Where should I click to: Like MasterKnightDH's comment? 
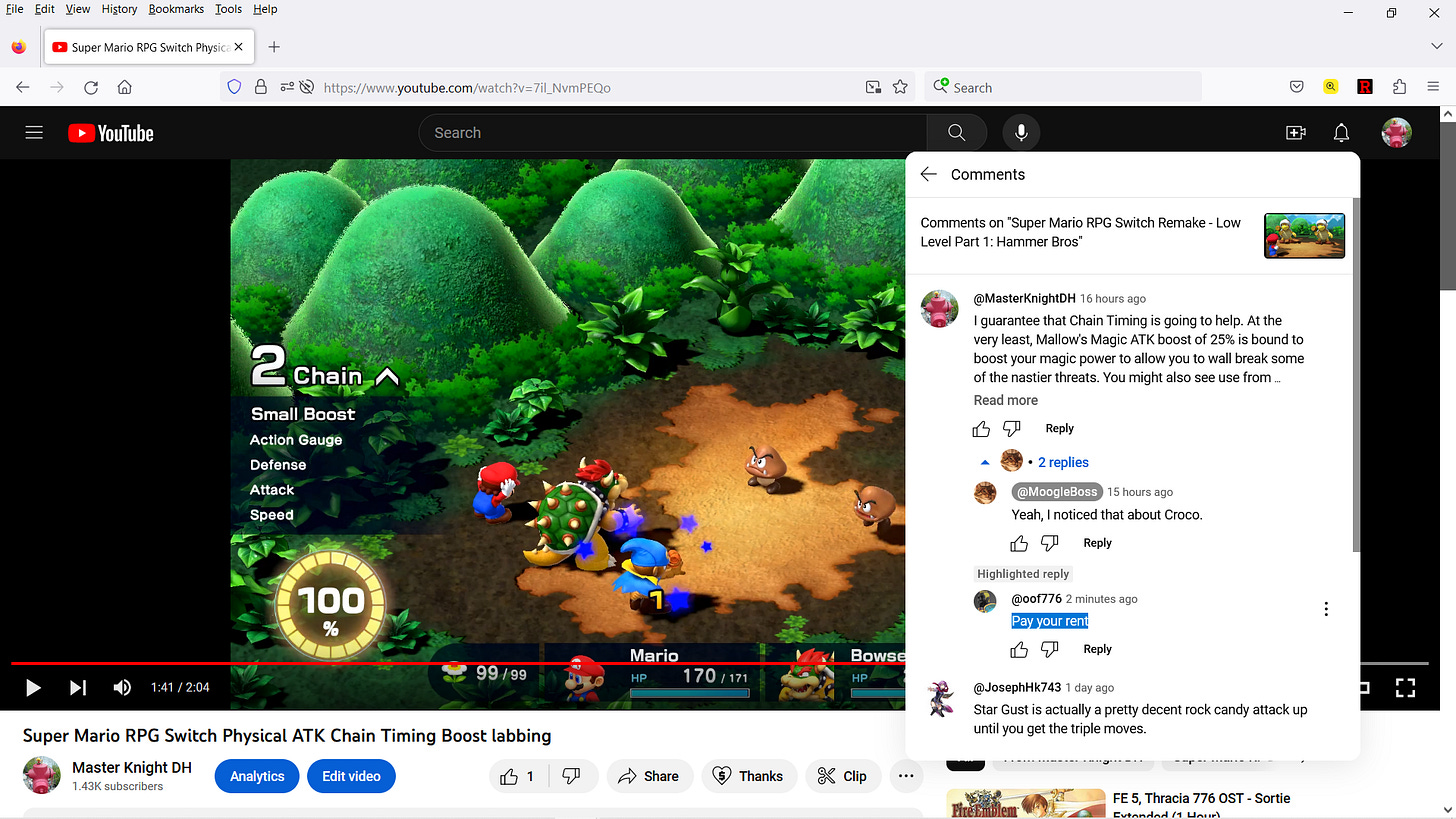[x=981, y=429]
